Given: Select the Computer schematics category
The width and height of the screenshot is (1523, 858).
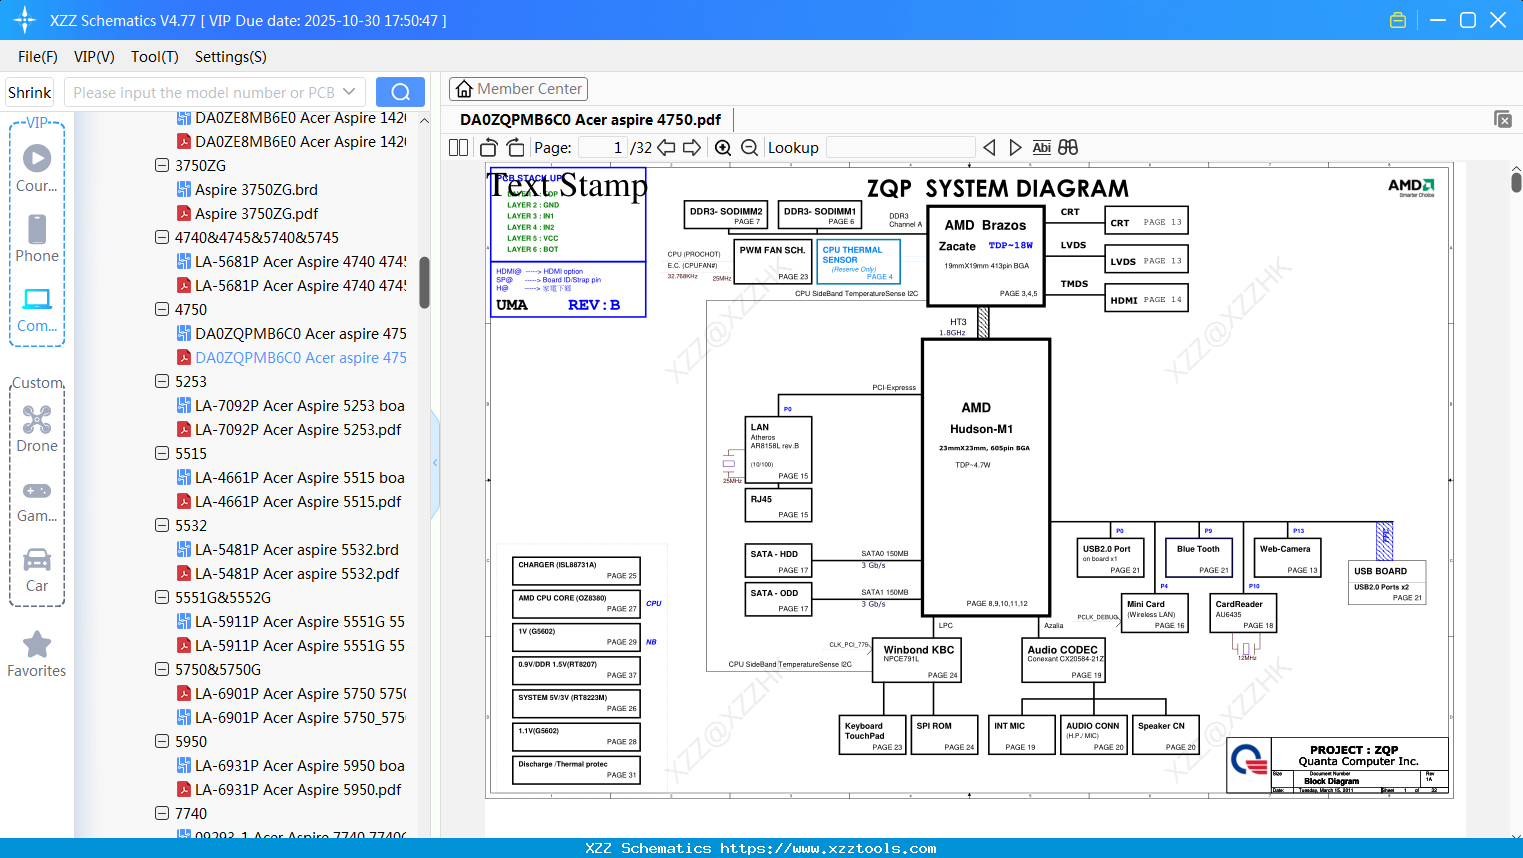Looking at the screenshot, I should coord(37,310).
